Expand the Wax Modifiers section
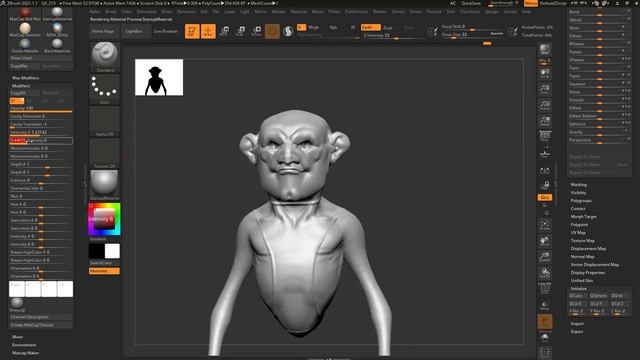The image size is (640, 360). point(25,78)
